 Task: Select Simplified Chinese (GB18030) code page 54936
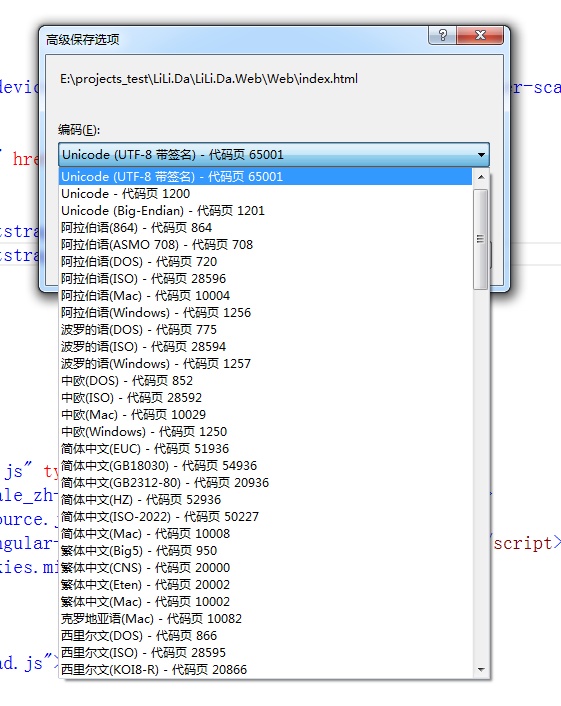tap(266, 466)
